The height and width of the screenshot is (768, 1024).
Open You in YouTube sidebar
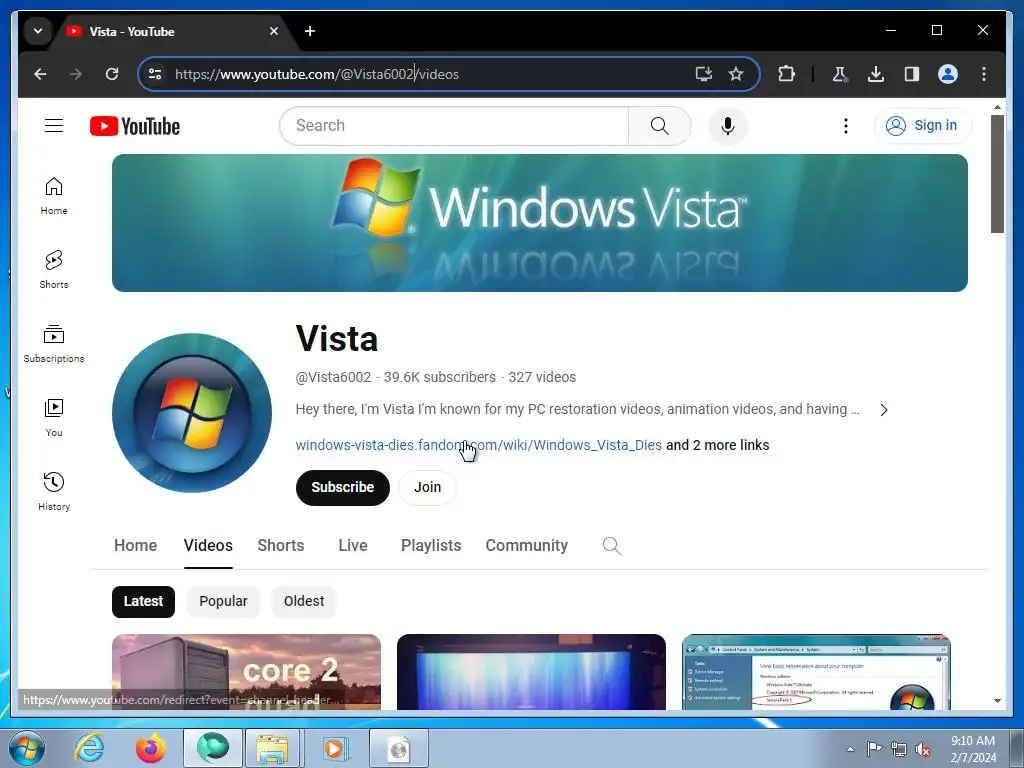[x=54, y=418]
